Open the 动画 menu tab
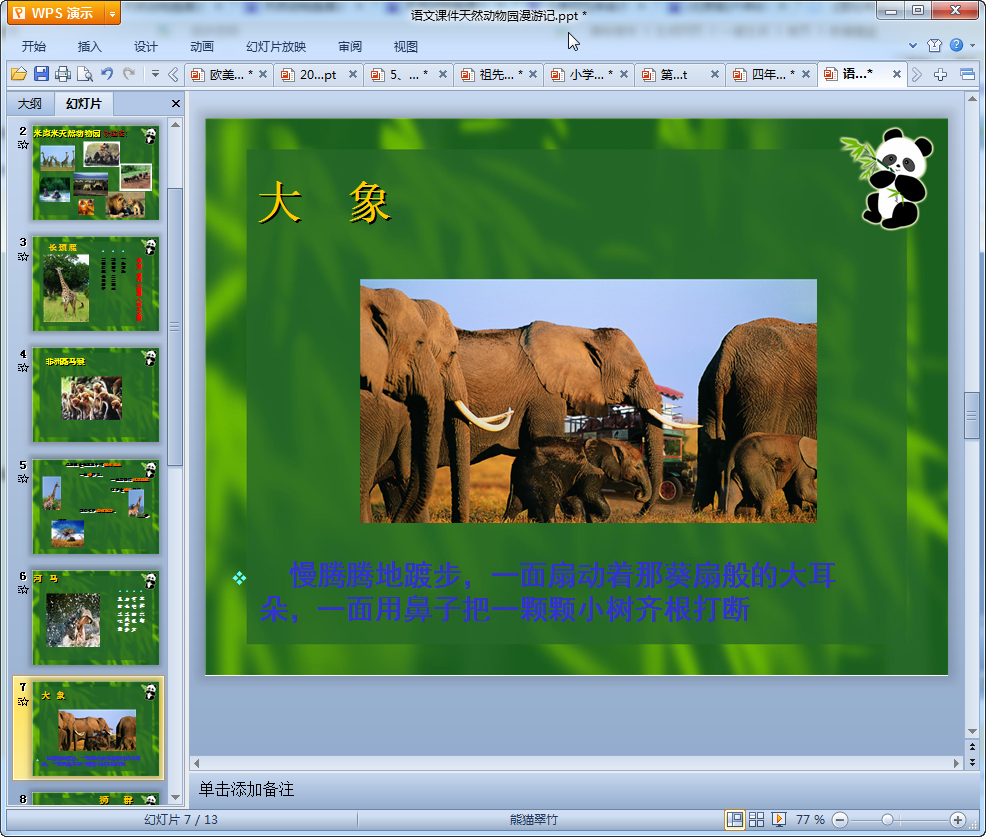 (202, 47)
